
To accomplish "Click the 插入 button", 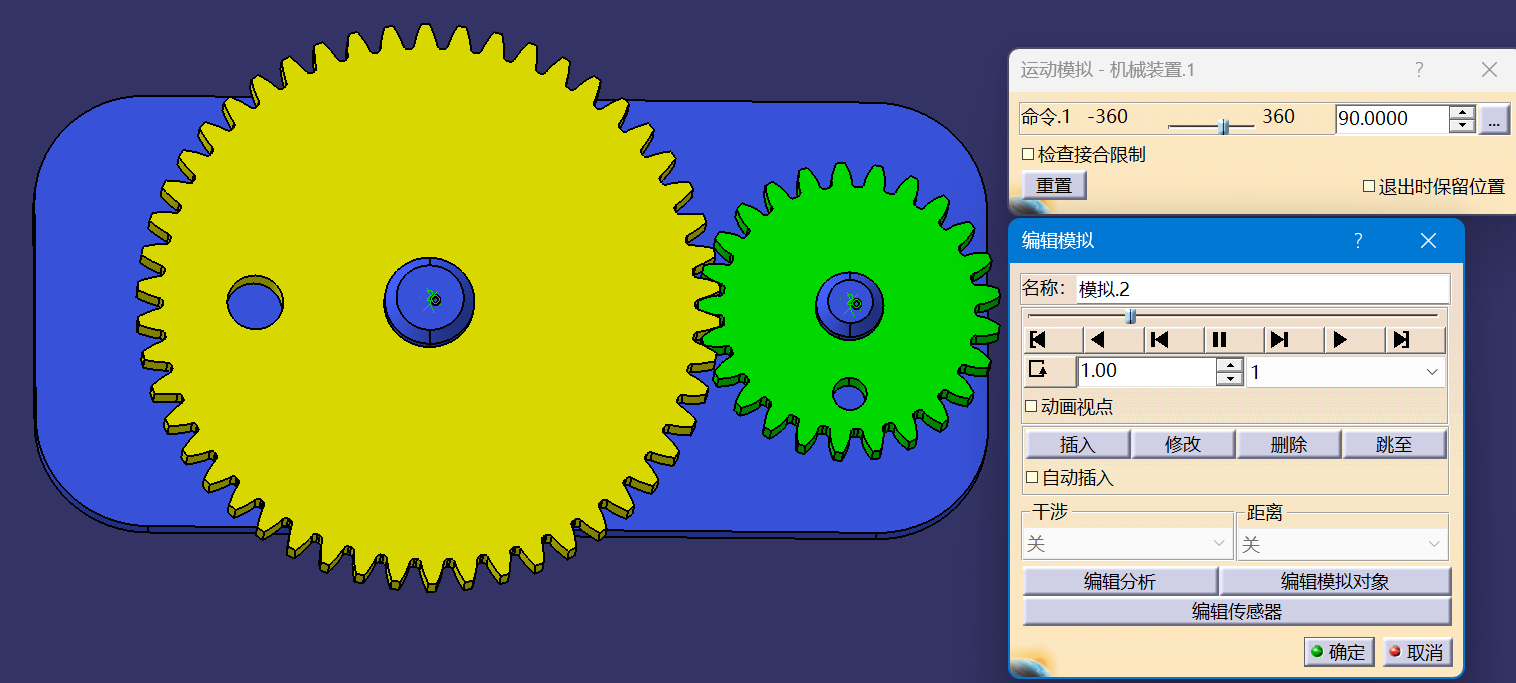I will coord(1077,445).
